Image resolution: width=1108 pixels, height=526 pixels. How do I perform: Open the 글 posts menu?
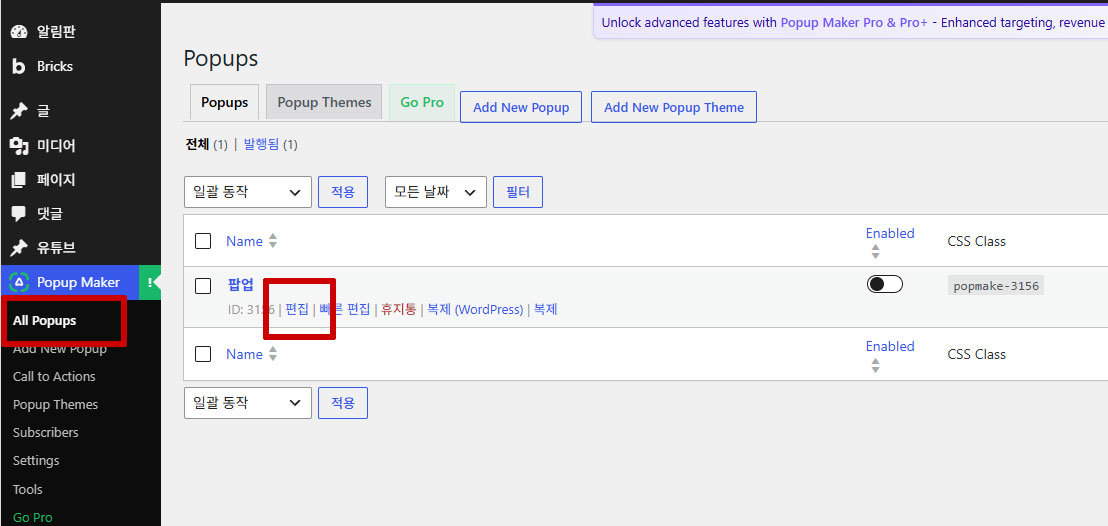click(x=44, y=111)
